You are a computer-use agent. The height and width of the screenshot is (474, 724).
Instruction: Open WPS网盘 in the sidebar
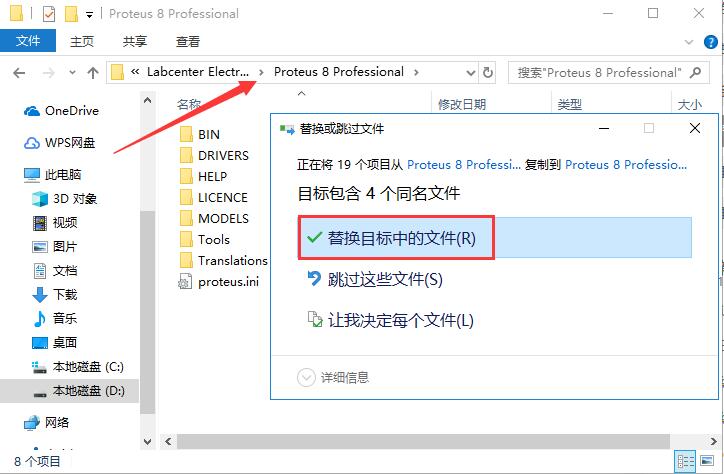click(60, 143)
